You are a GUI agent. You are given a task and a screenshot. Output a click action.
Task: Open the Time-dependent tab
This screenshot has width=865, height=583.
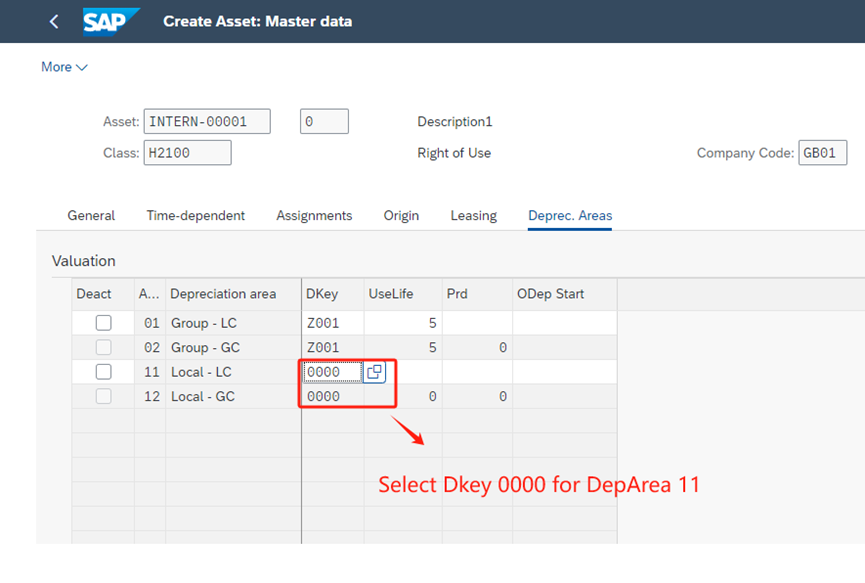tap(195, 215)
